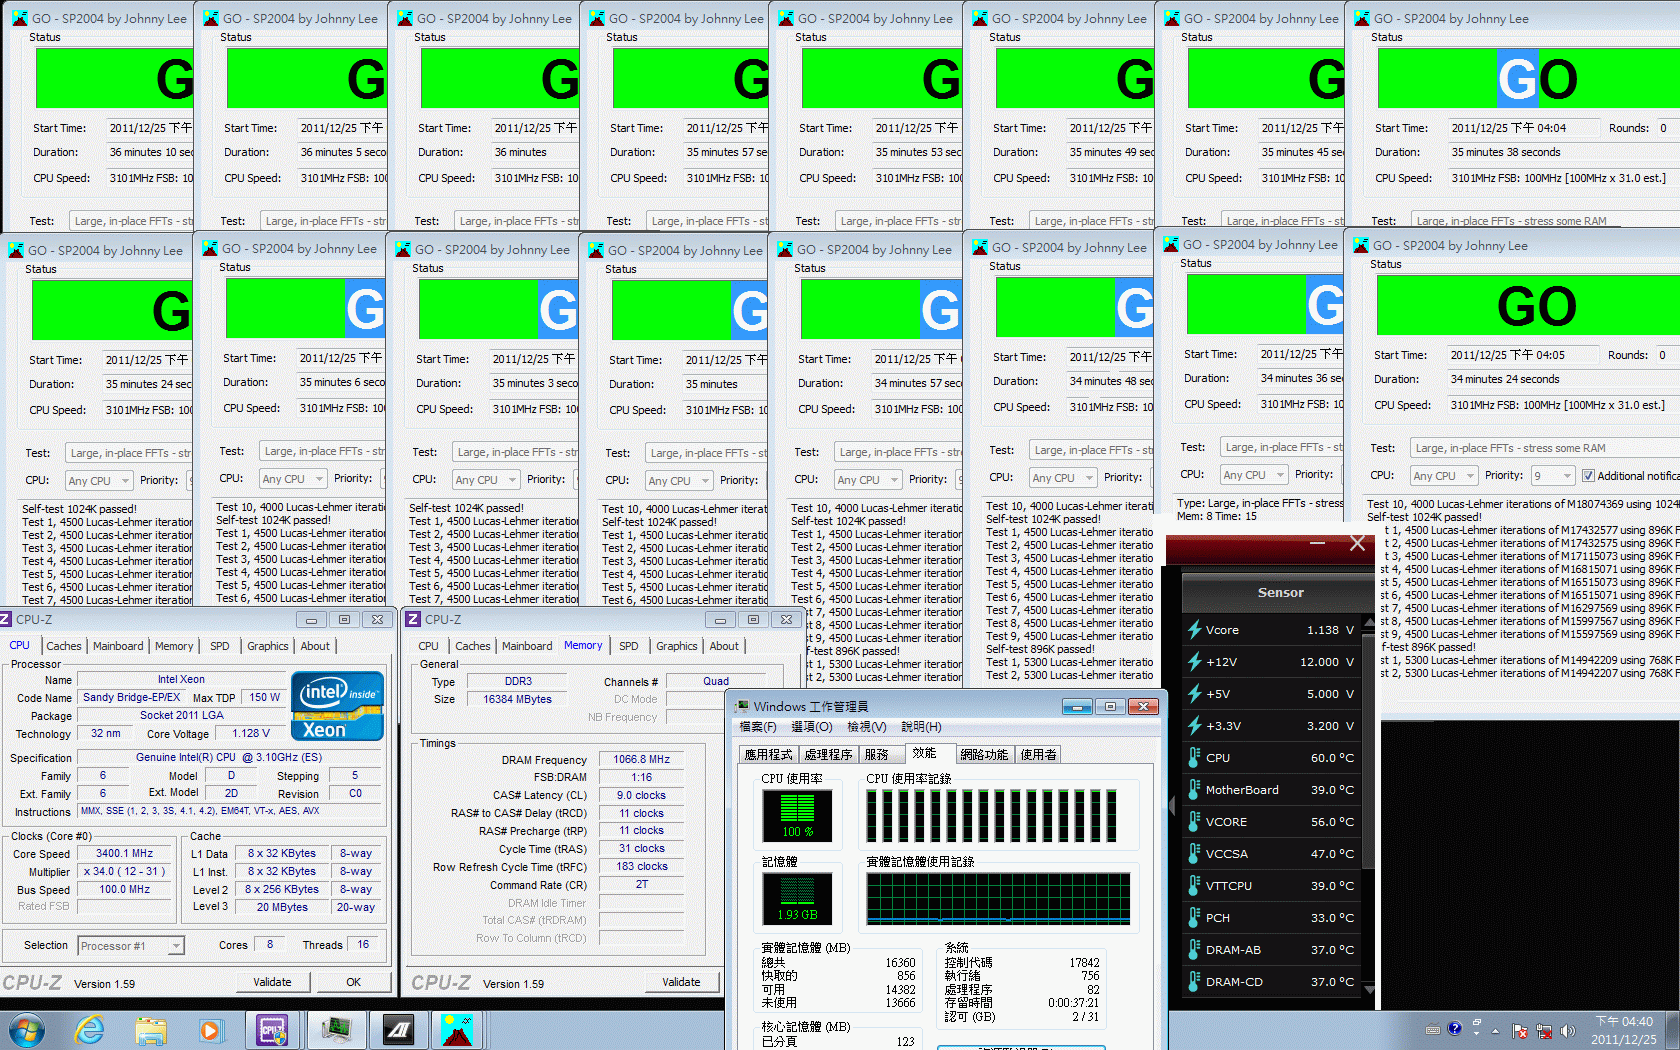Click the 35 minutes 38 seconds Duration field
Screen dimensions: 1680x1050
pyautogui.click(x=1564, y=152)
